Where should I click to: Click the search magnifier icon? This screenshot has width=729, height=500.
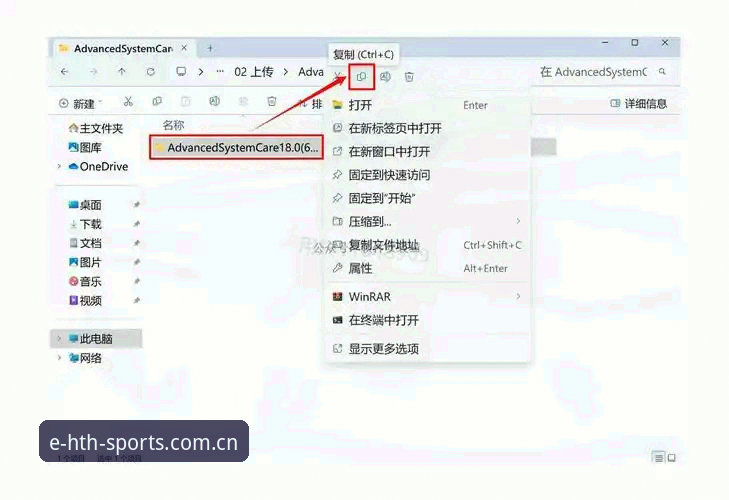click(x=662, y=72)
